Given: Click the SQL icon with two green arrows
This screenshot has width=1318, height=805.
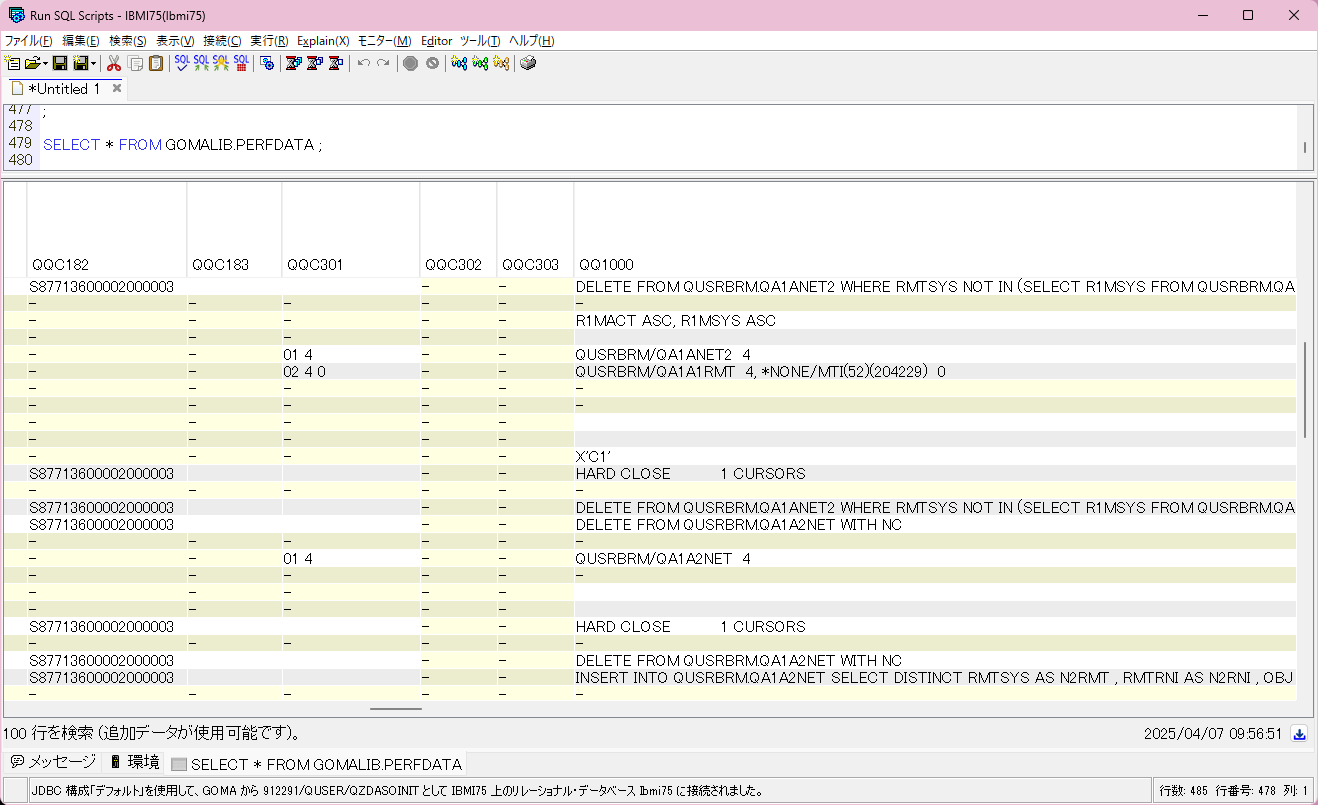Looking at the screenshot, I should click(202, 63).
